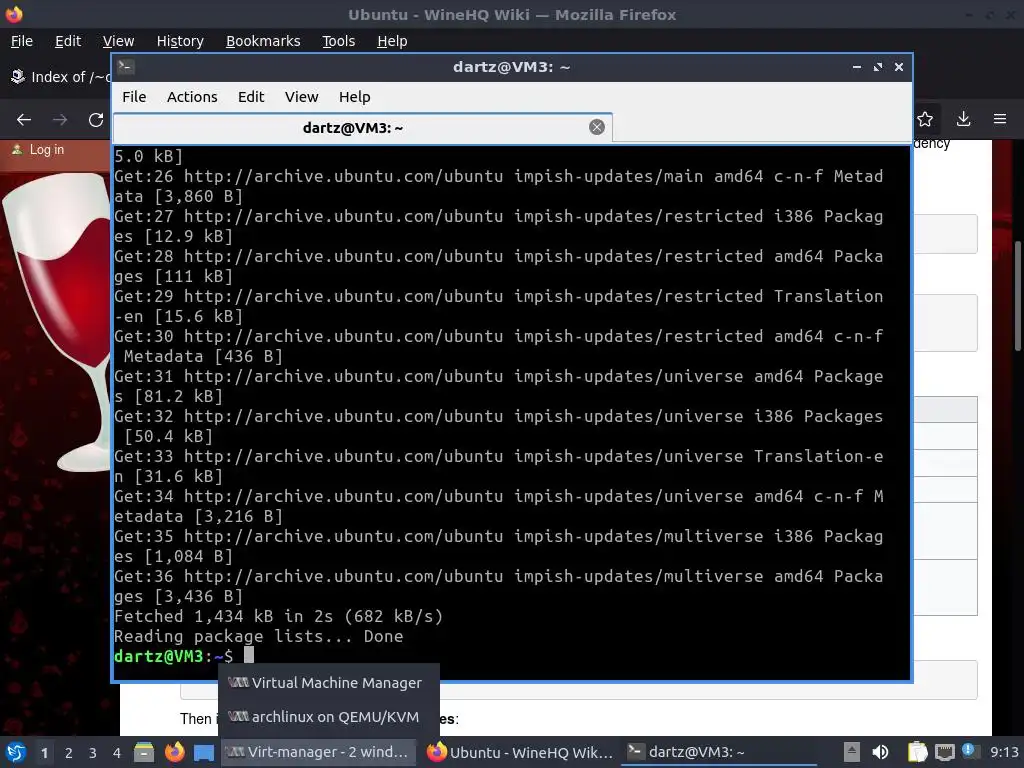Click the 'Get:36' line in terminal output

click(498, 586)
